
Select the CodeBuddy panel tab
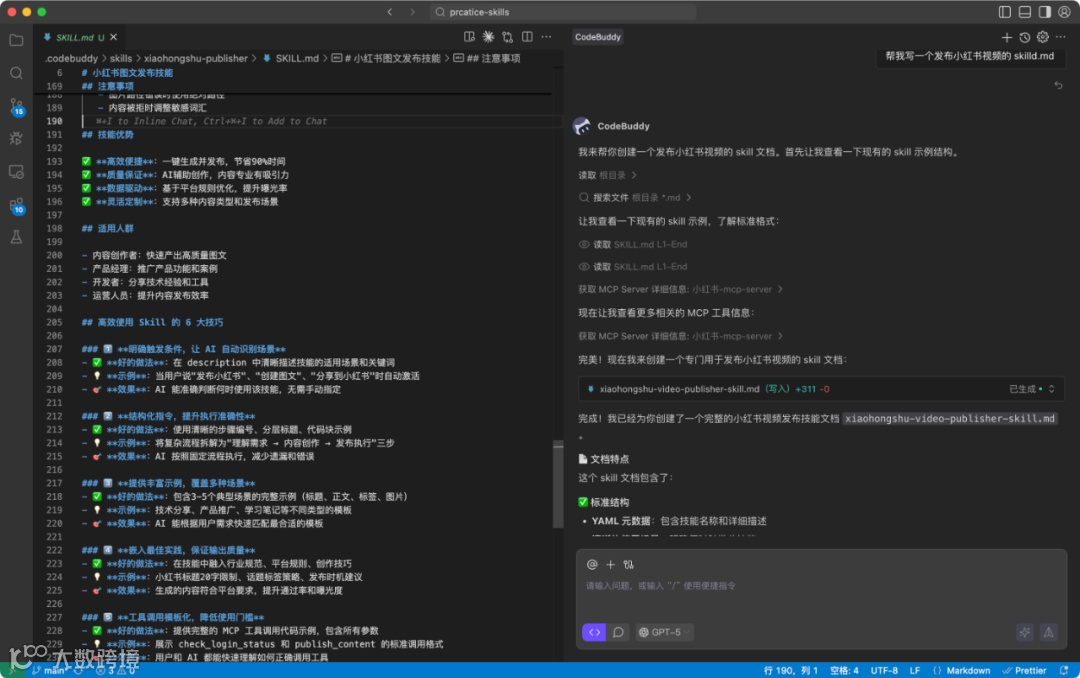pyautogui.click(x=598, y=37)
